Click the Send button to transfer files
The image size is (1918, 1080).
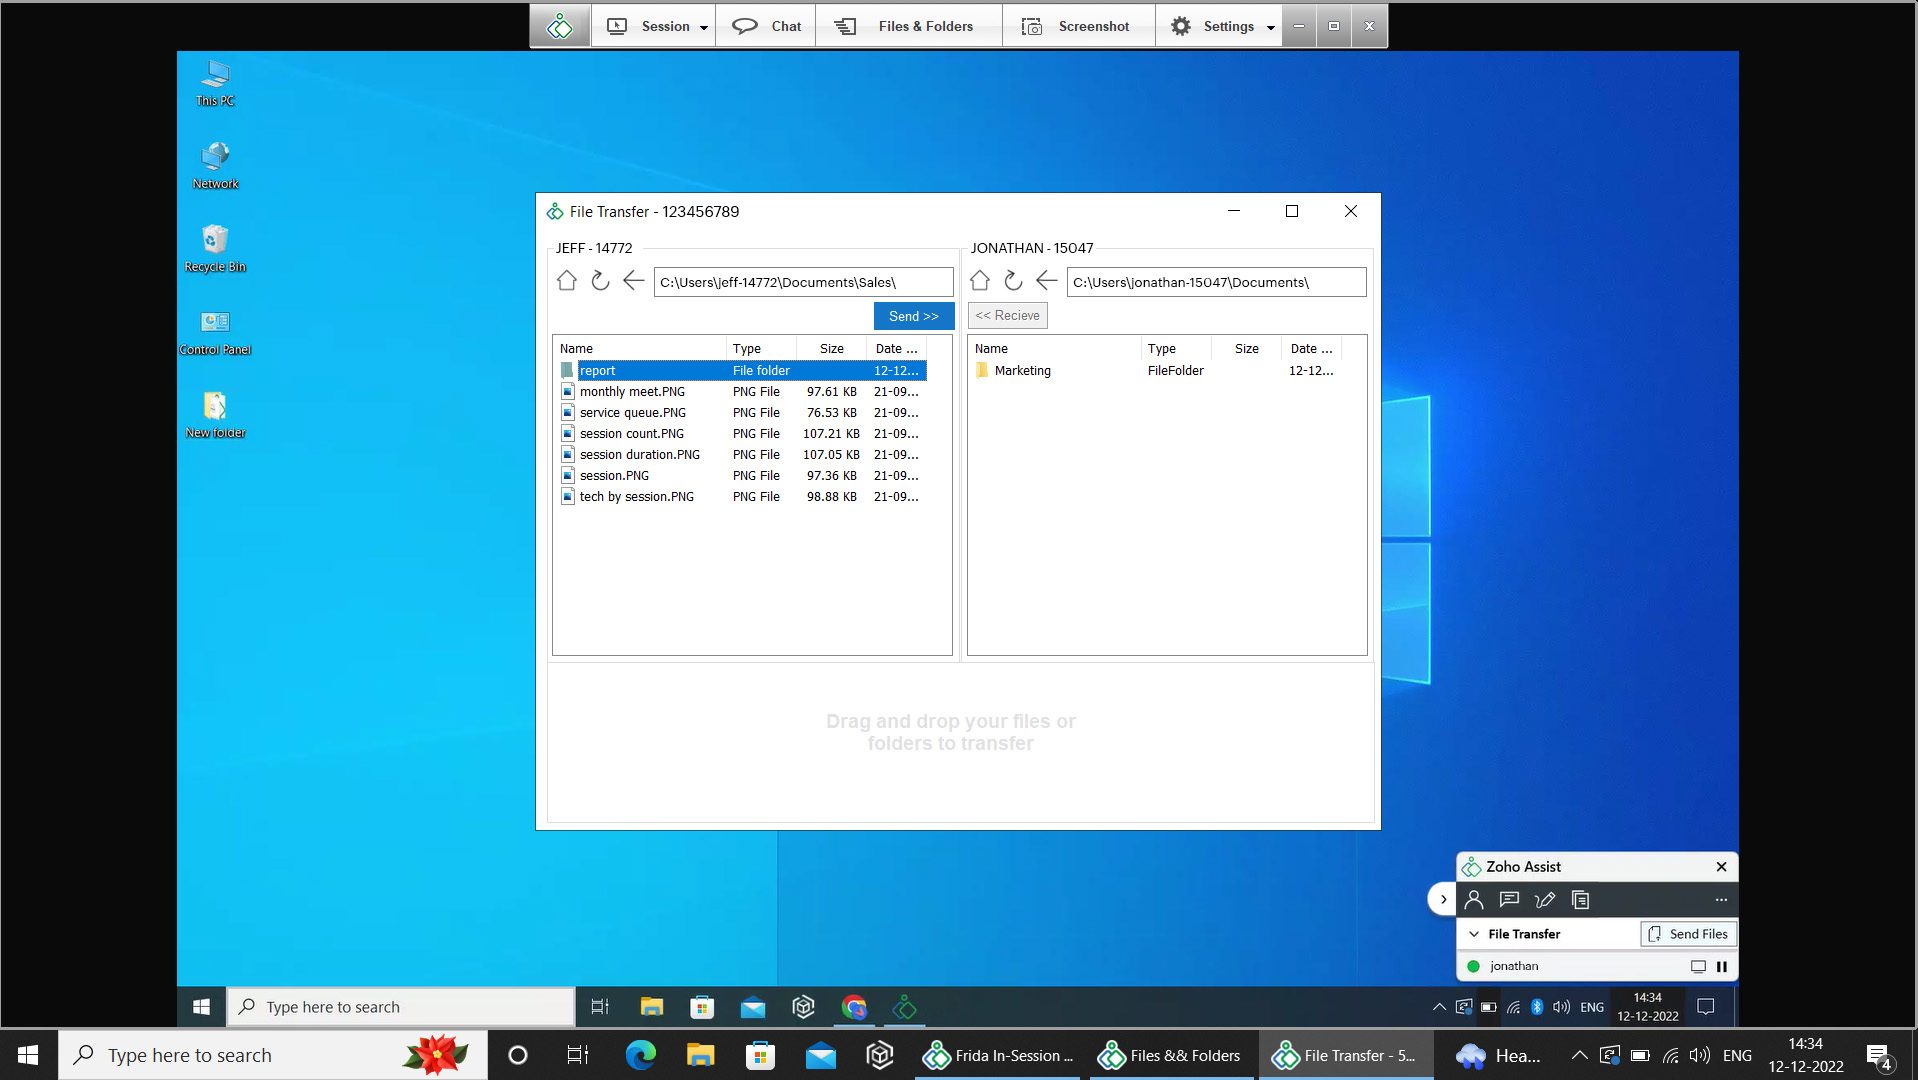pyautogui.click(x=913, y=315)
